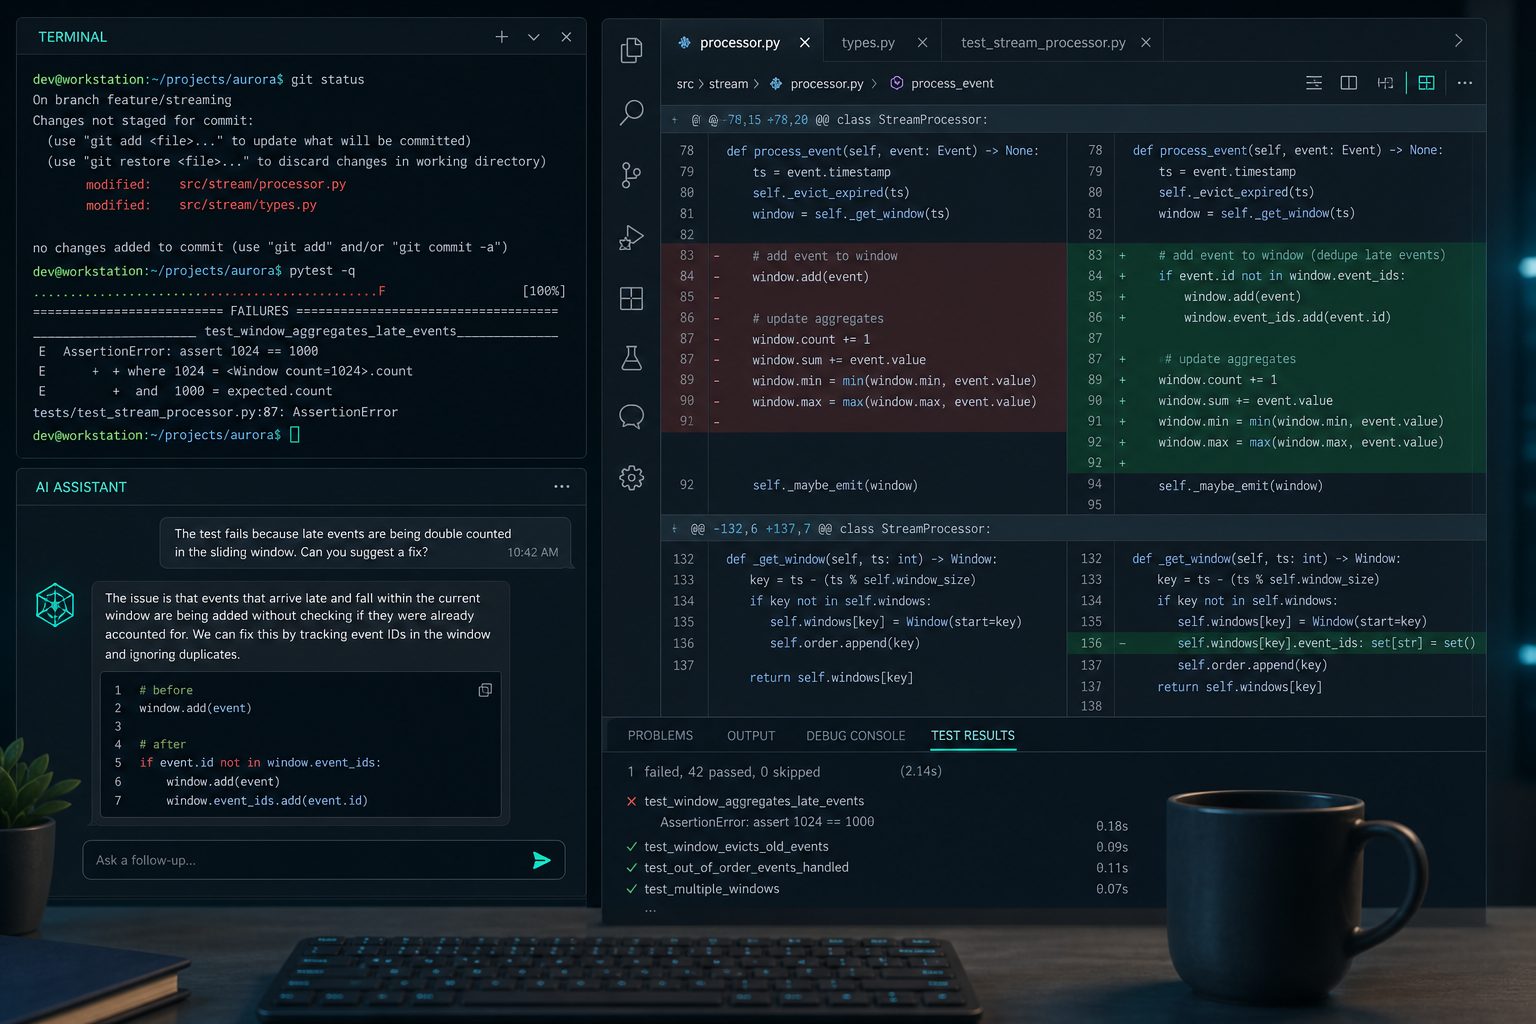
Task: Open the Extensions view
Action: click(x=631, y=298)
